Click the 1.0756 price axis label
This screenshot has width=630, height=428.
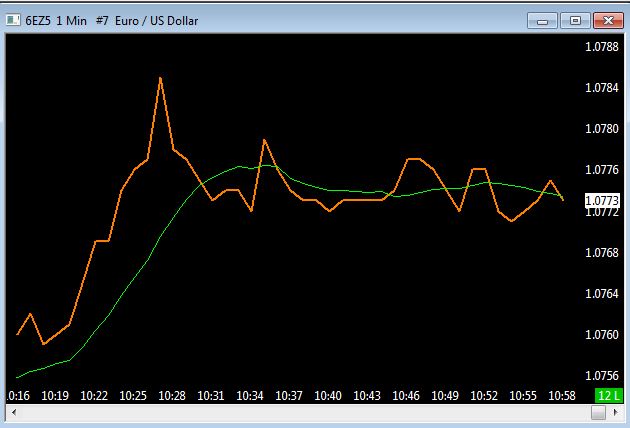(602, 376)
